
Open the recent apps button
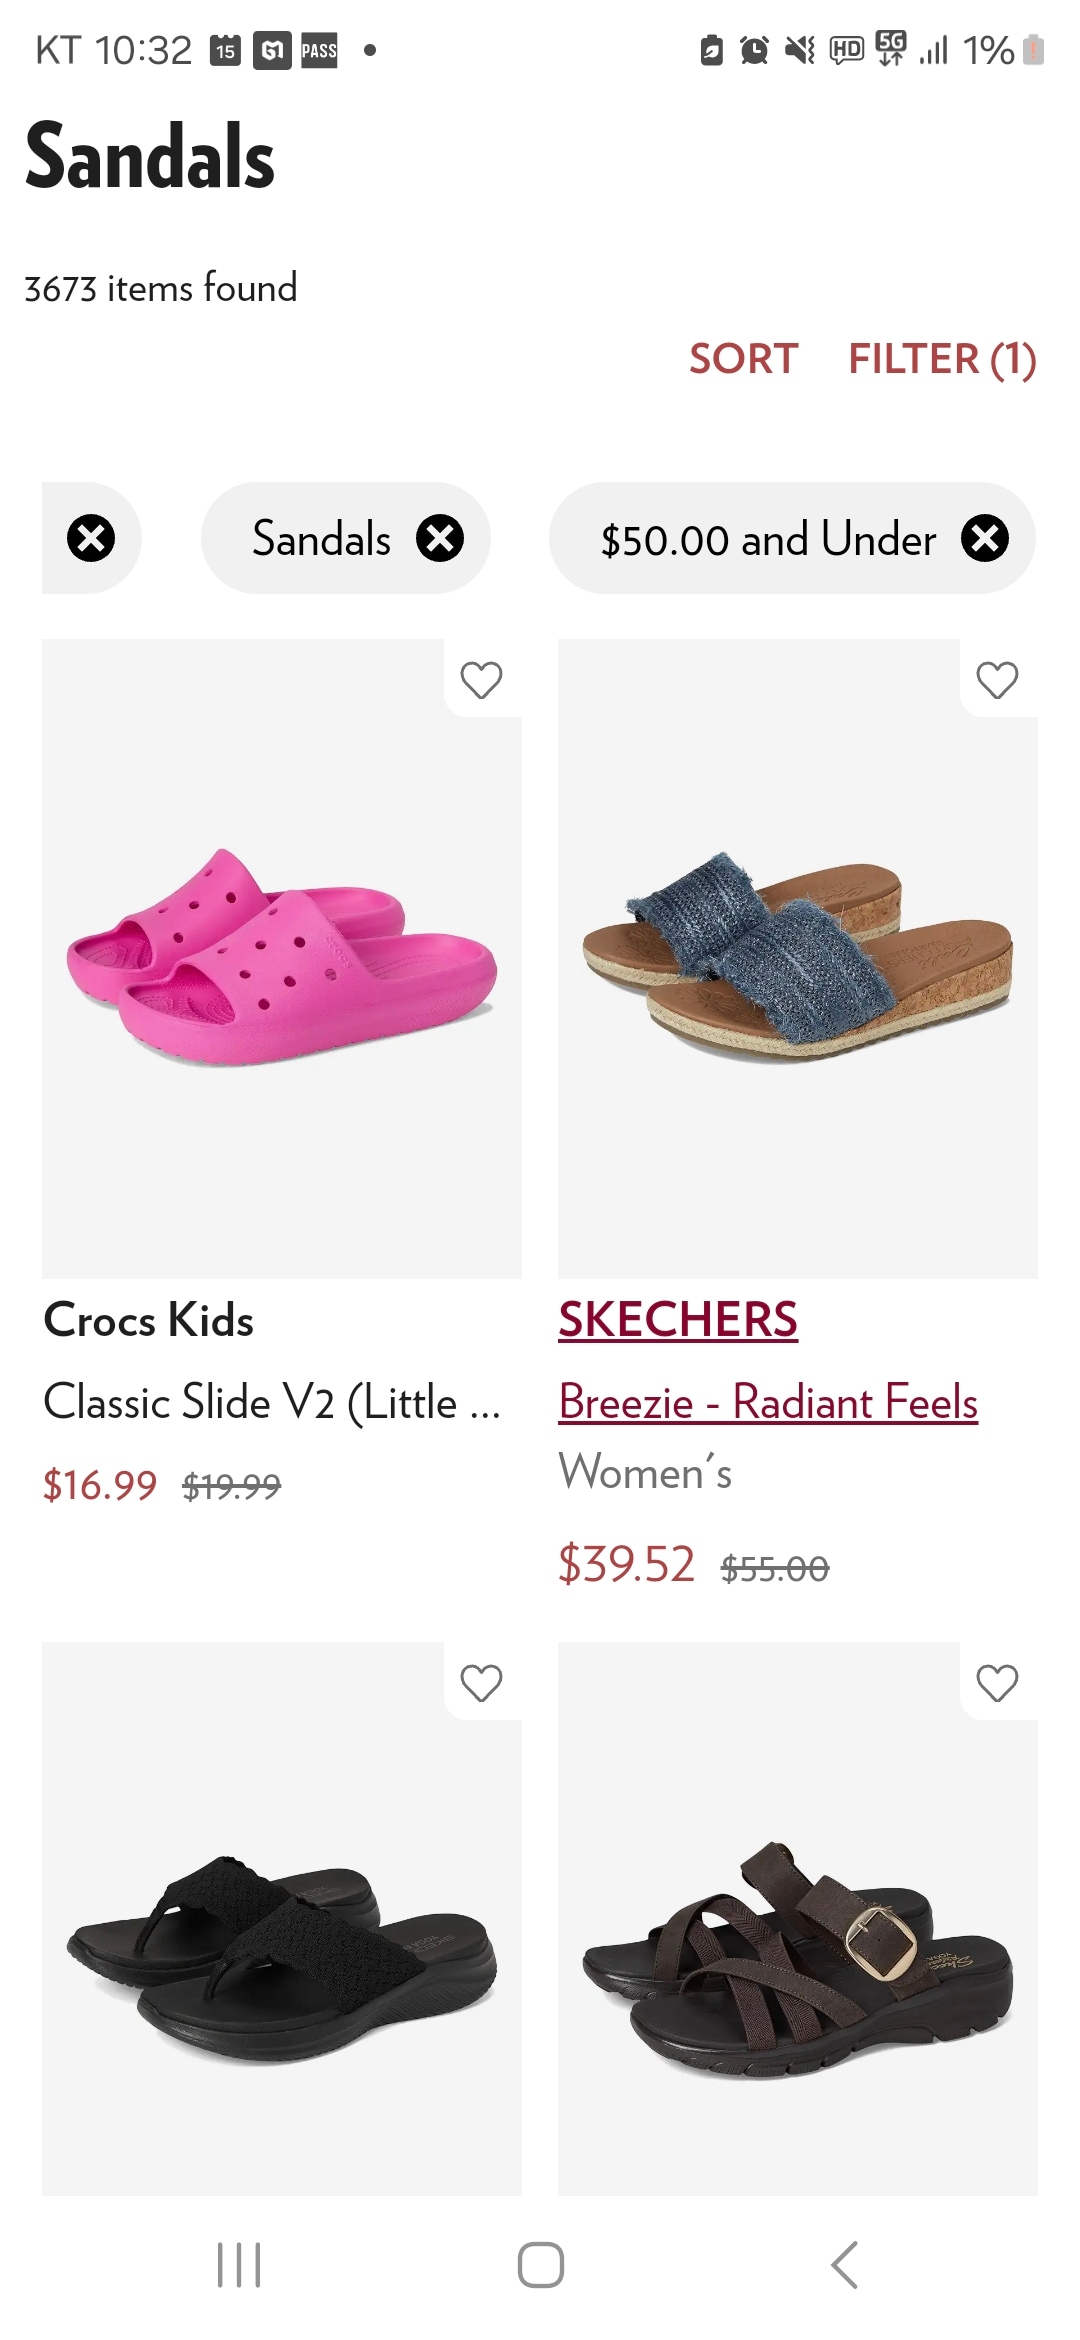pyautogui.click(x=239, y=2265)
